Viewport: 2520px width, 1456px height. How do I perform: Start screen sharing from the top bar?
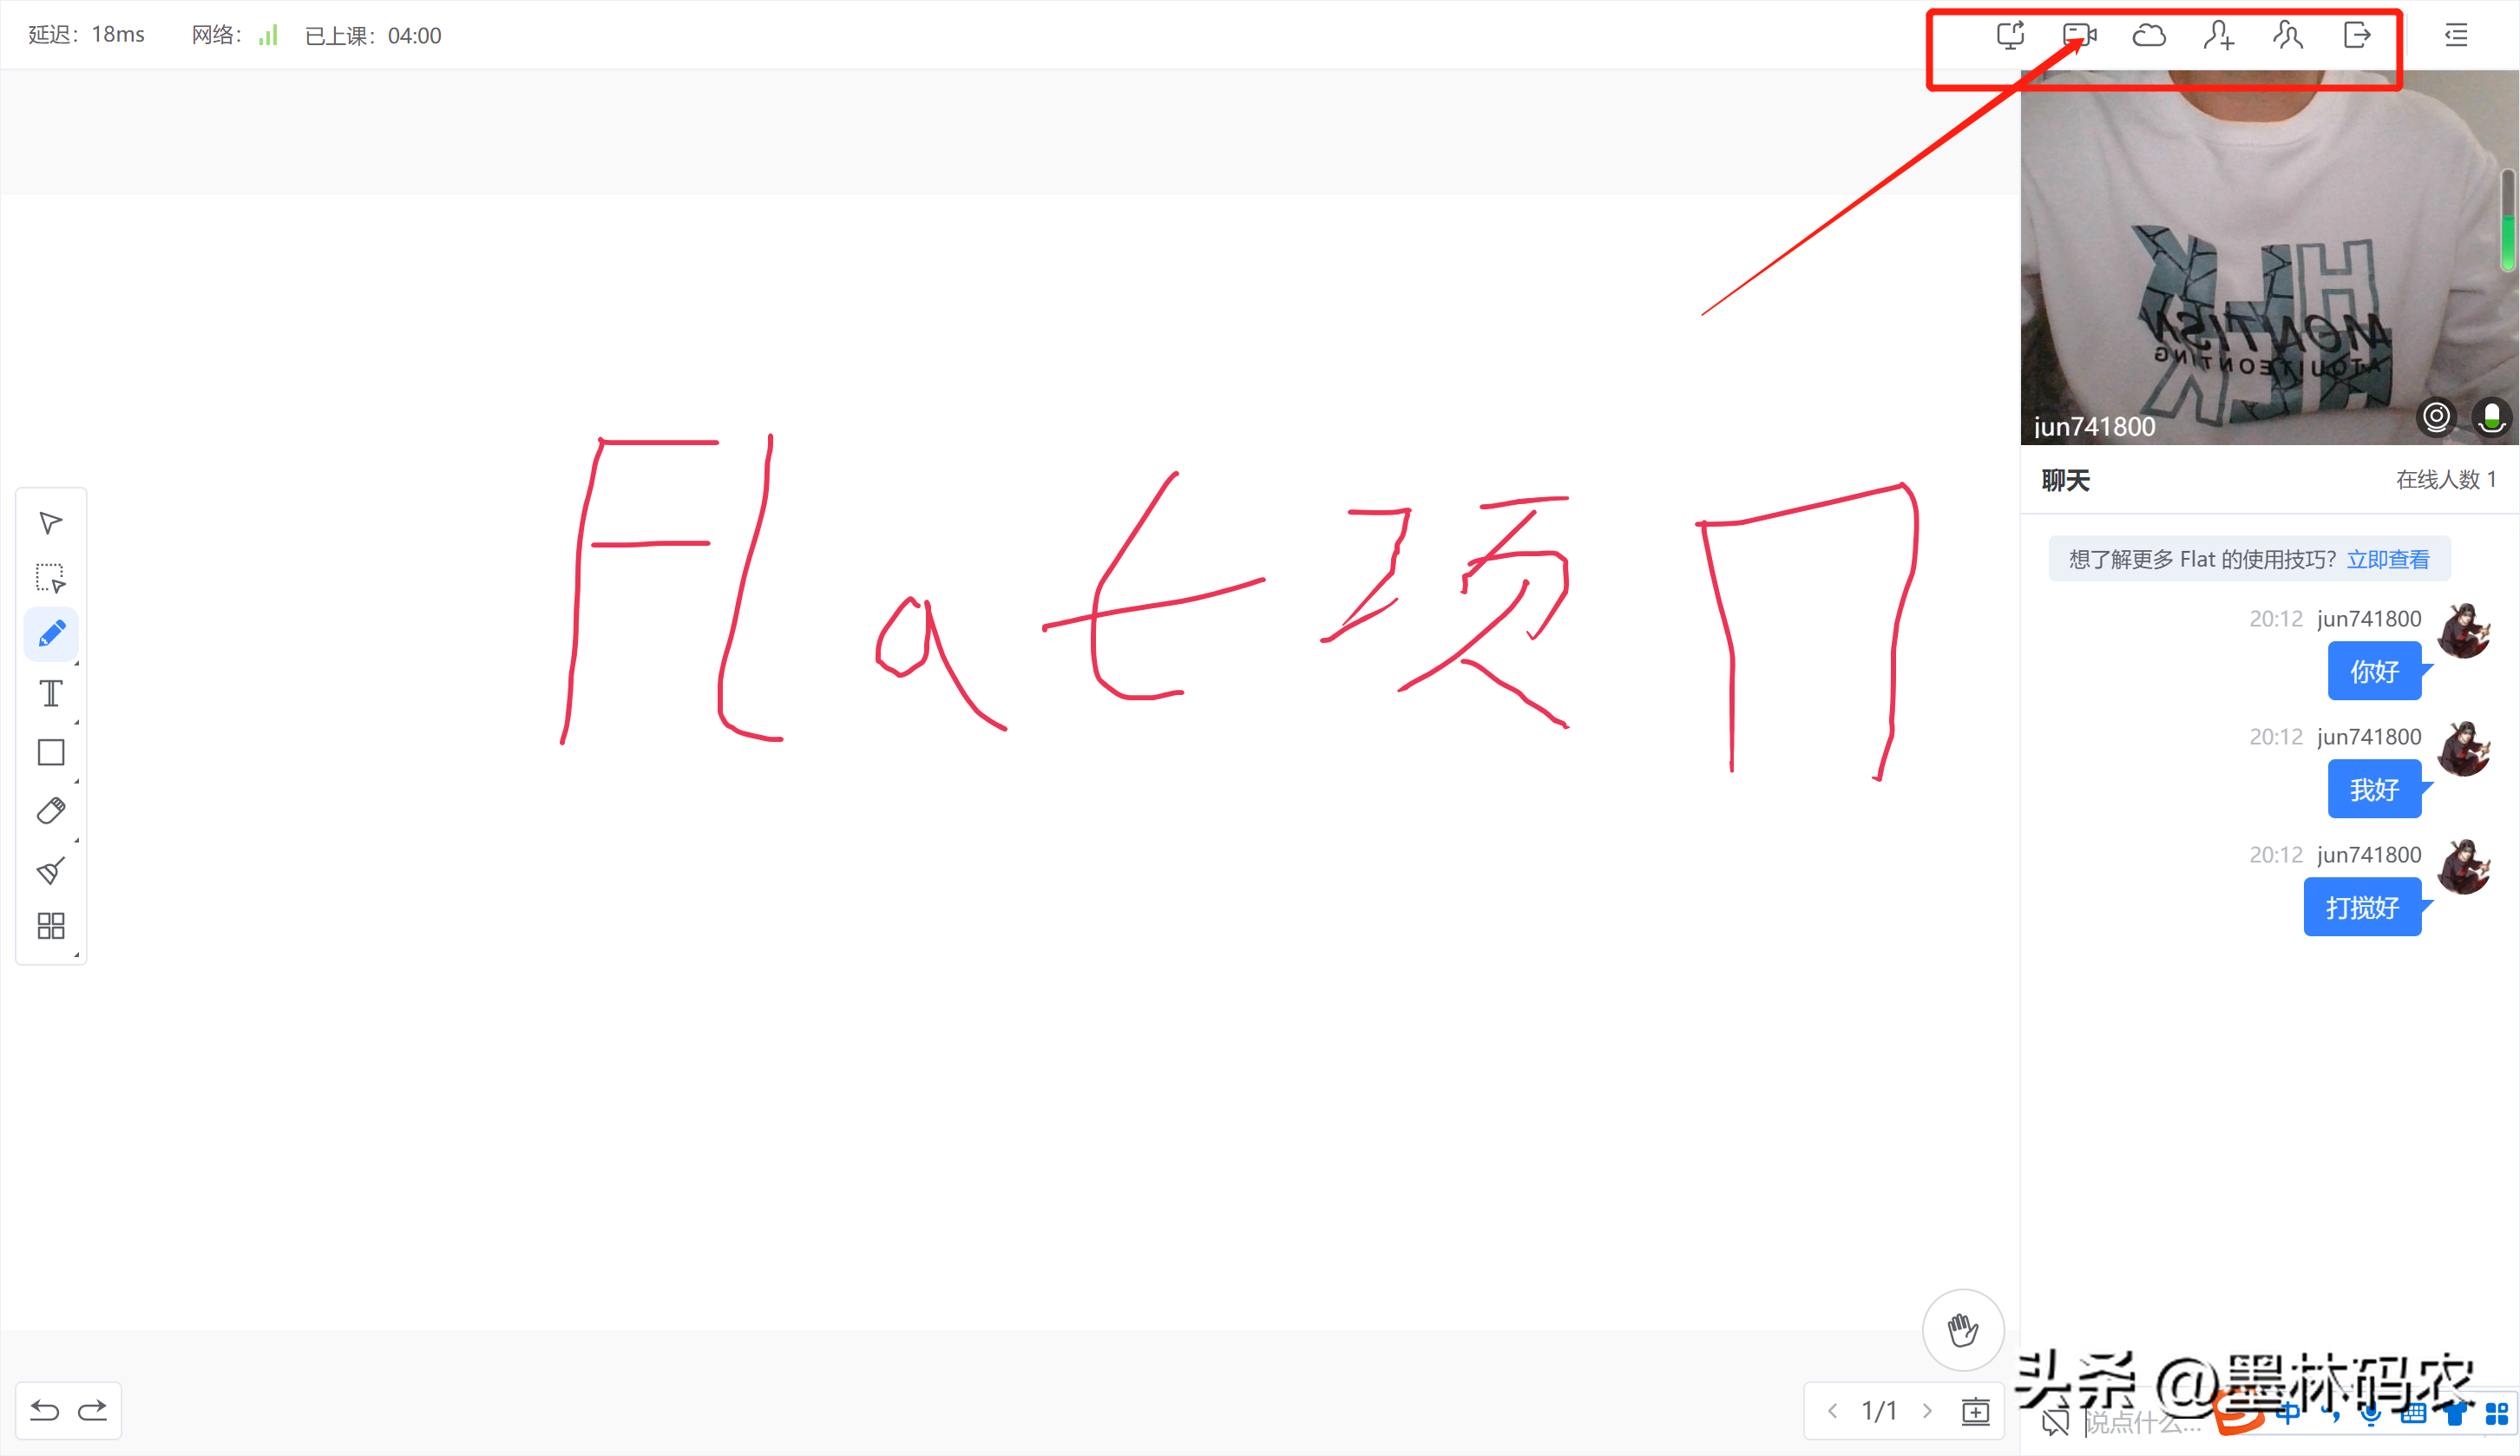[x=2010, y=35]
